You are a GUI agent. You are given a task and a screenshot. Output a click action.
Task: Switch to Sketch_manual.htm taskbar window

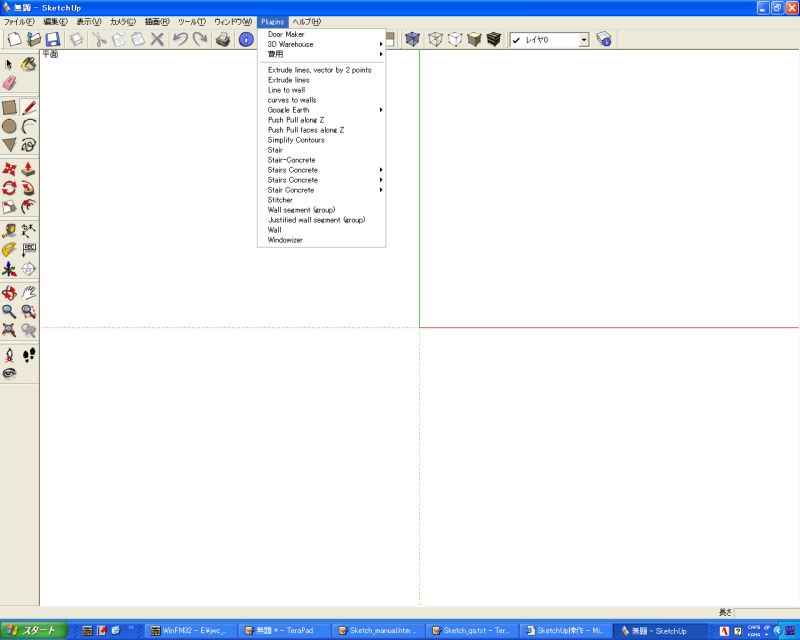click(x=380, y=631)
